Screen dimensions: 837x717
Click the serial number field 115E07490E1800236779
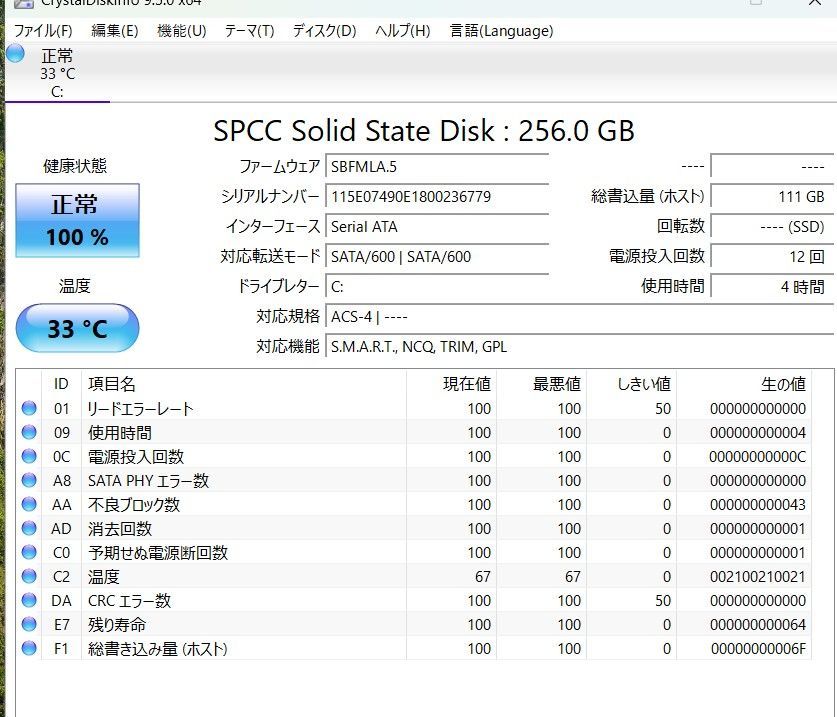coord(437,196)
